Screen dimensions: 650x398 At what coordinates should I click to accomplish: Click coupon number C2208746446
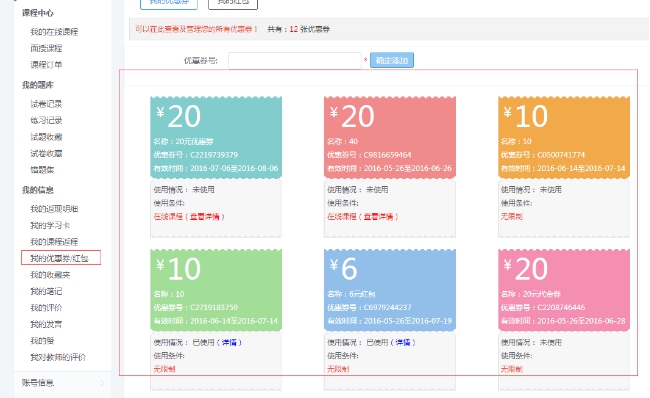click(561, 308)
